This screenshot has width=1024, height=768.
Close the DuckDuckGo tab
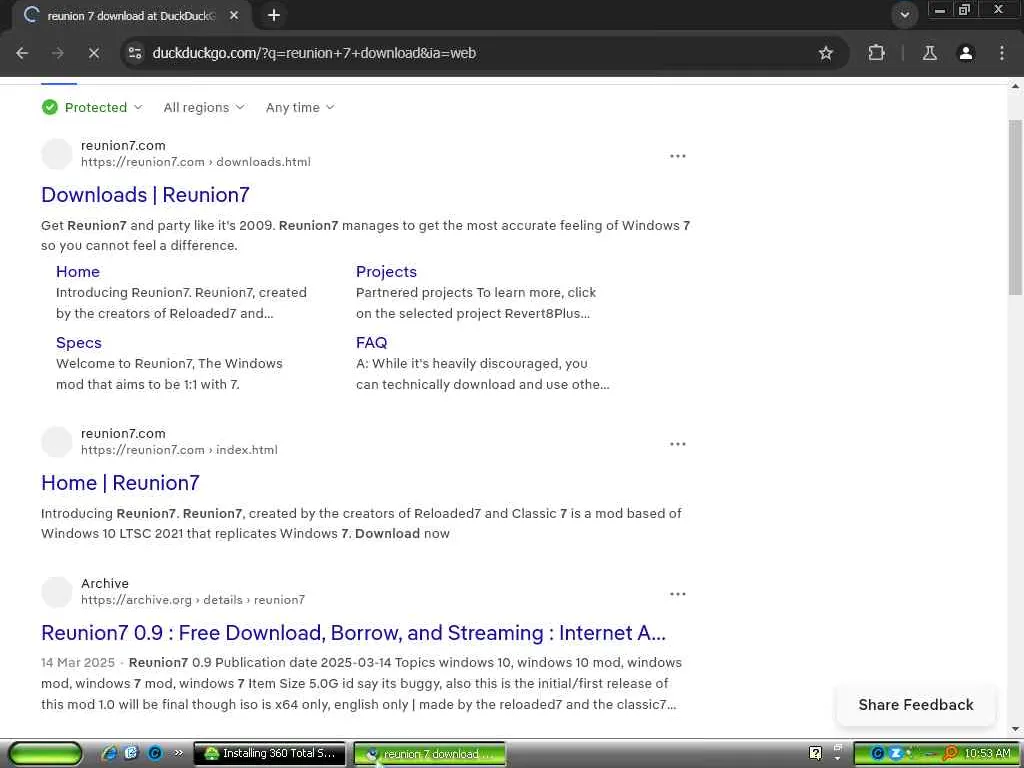click(x=234, y=15)
